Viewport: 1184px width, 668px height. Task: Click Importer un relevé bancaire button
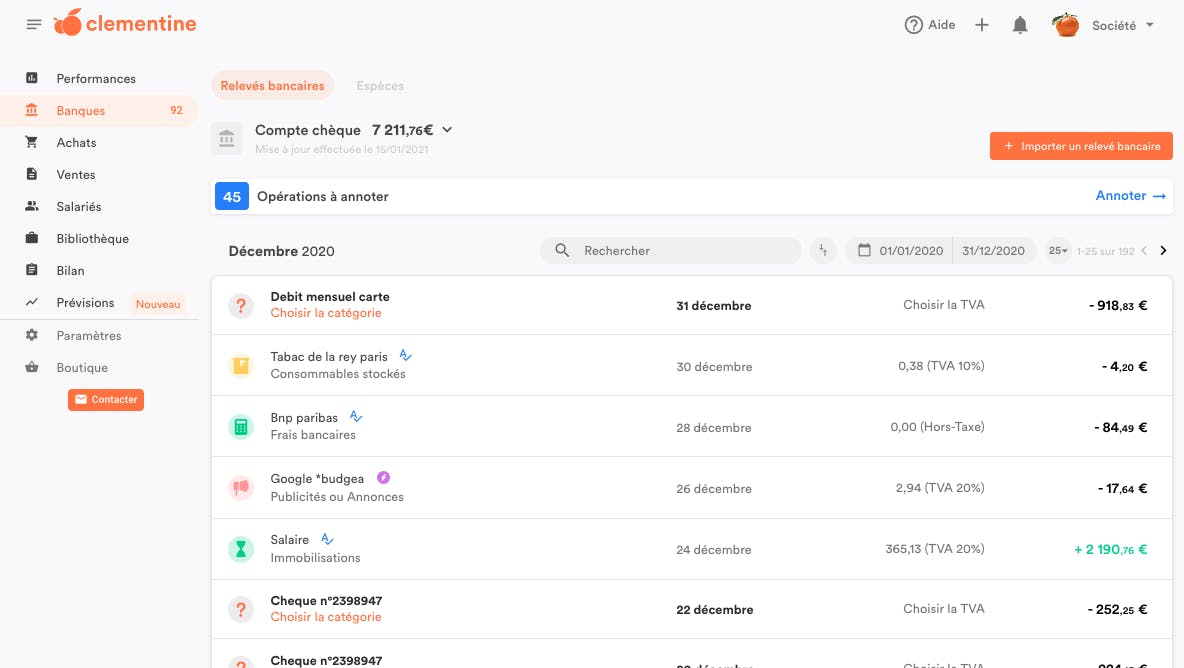tap(1081, 146)
